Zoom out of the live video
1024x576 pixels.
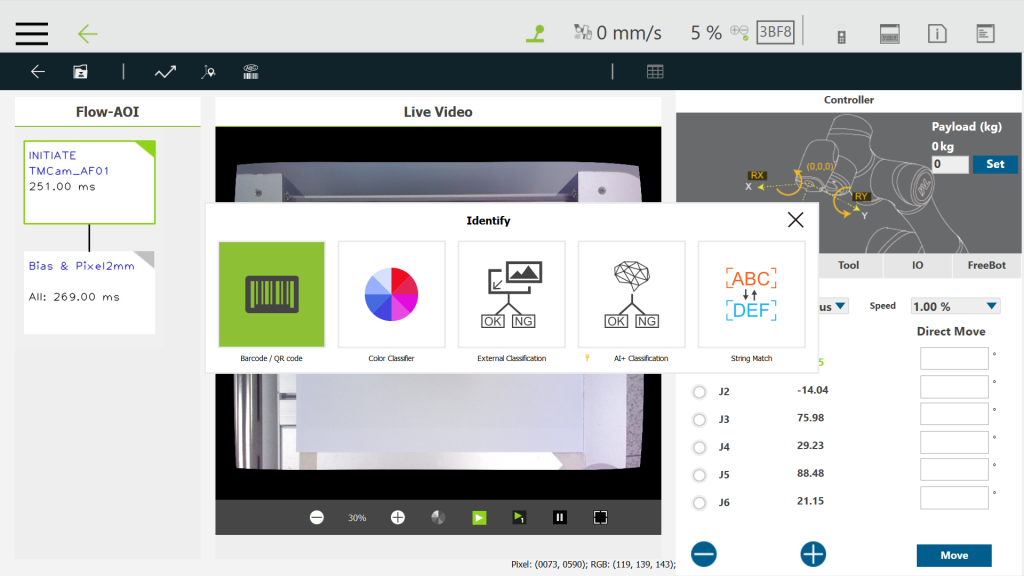coord(317,517)
